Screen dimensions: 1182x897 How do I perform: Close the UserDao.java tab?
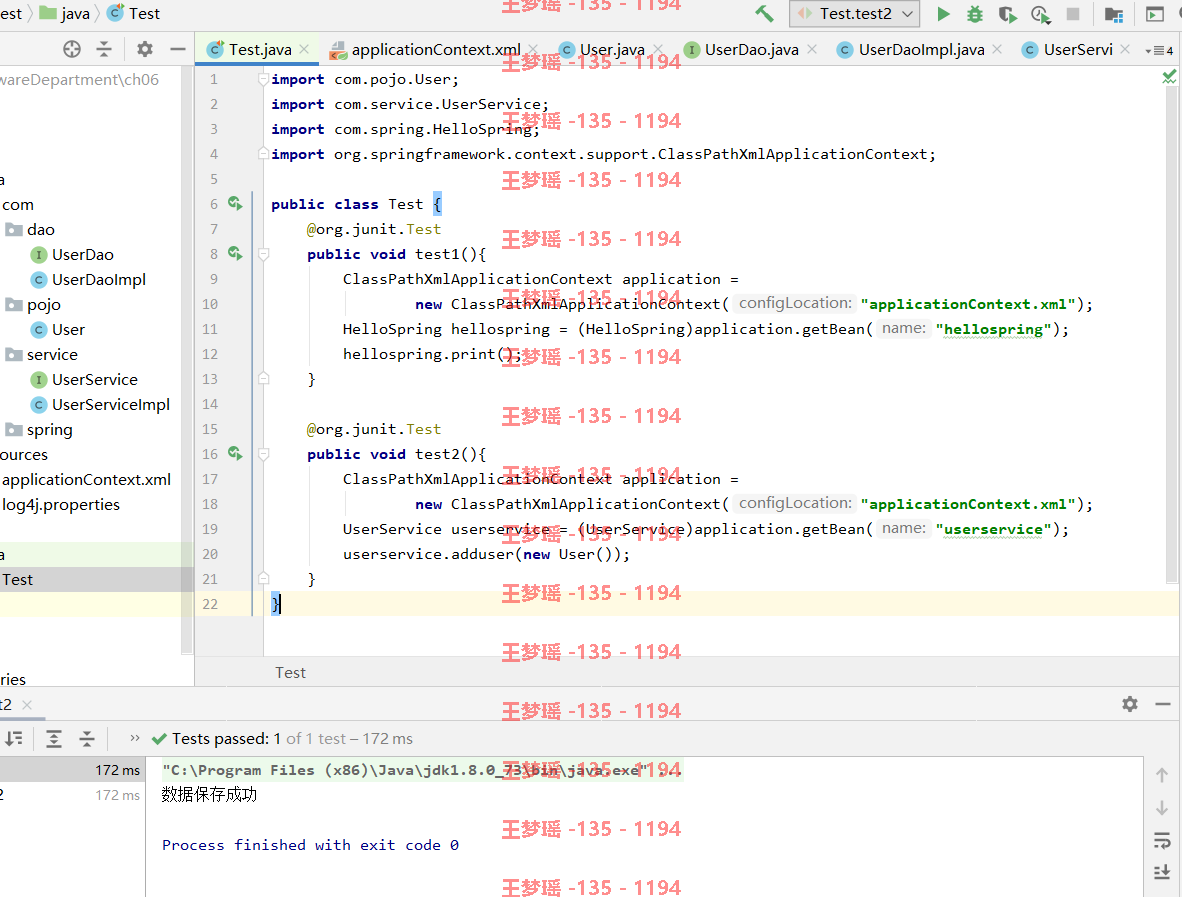(812, 49)
